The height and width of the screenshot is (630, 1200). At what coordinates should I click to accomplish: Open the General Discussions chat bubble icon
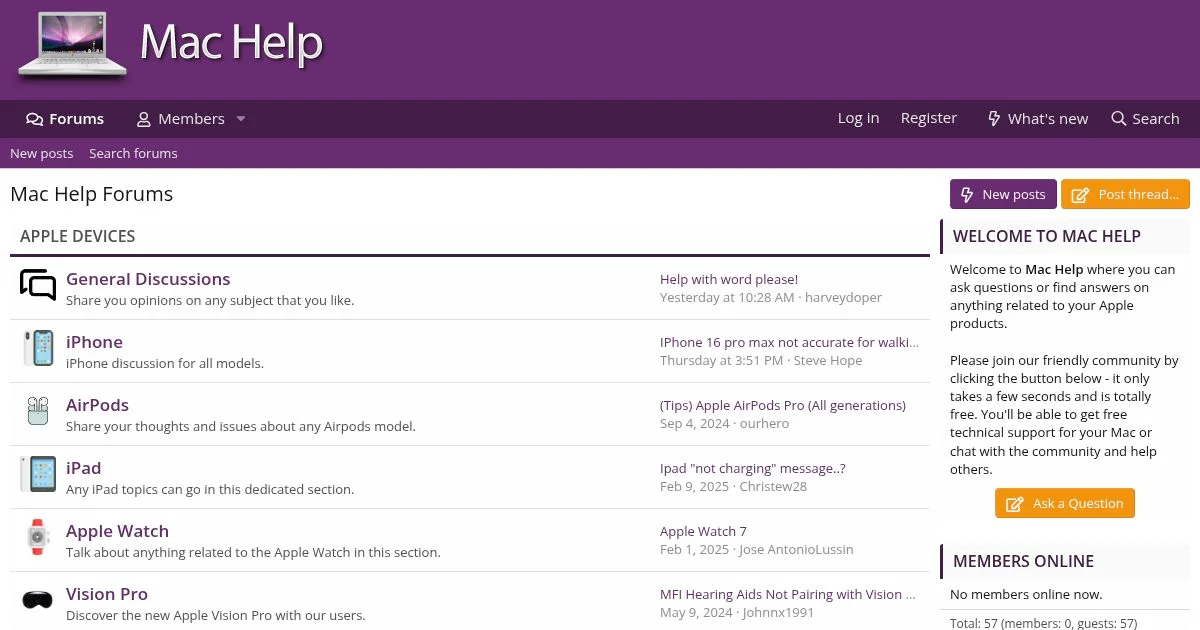point(38,286)
